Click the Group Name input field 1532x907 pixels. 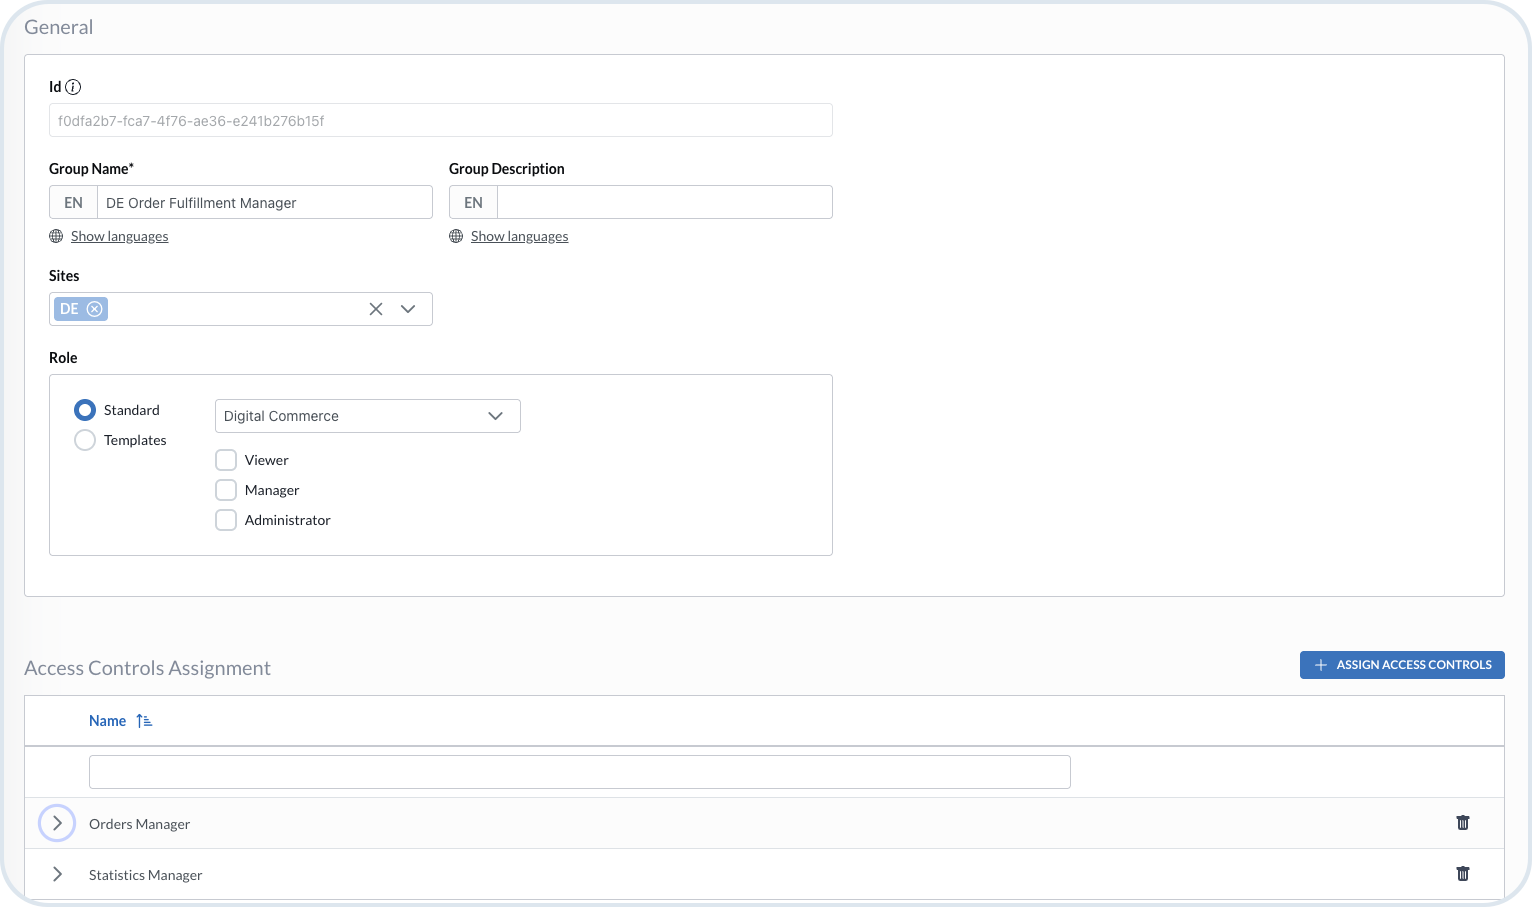click(265, 202)
